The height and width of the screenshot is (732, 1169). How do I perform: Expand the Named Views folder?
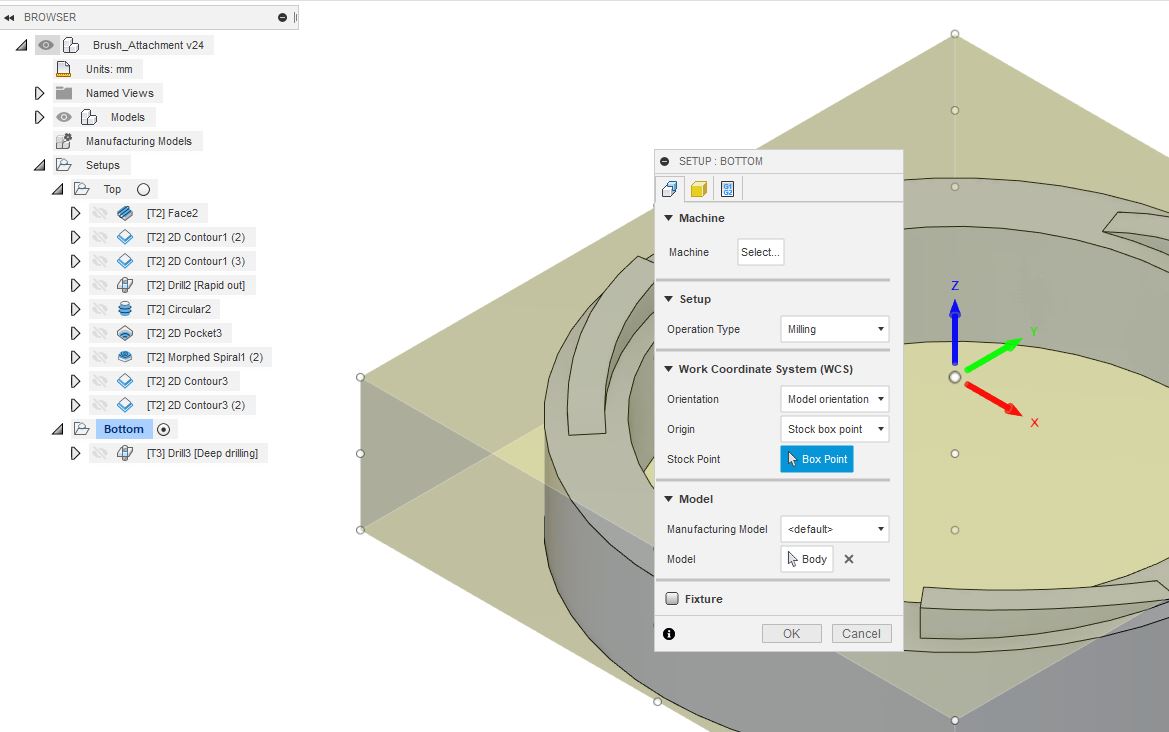tap(40, 93)
